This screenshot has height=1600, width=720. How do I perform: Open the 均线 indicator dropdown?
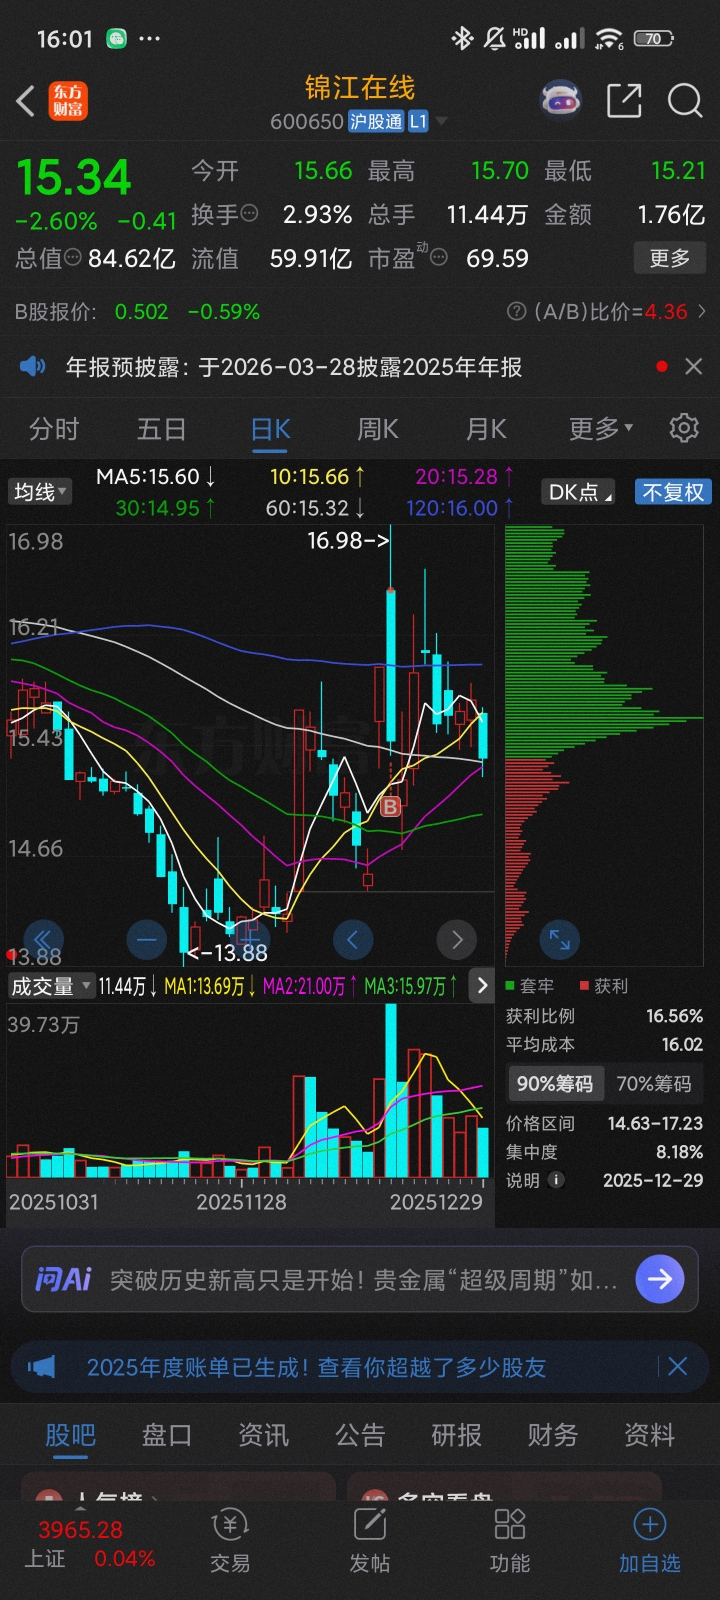point(40,492)
